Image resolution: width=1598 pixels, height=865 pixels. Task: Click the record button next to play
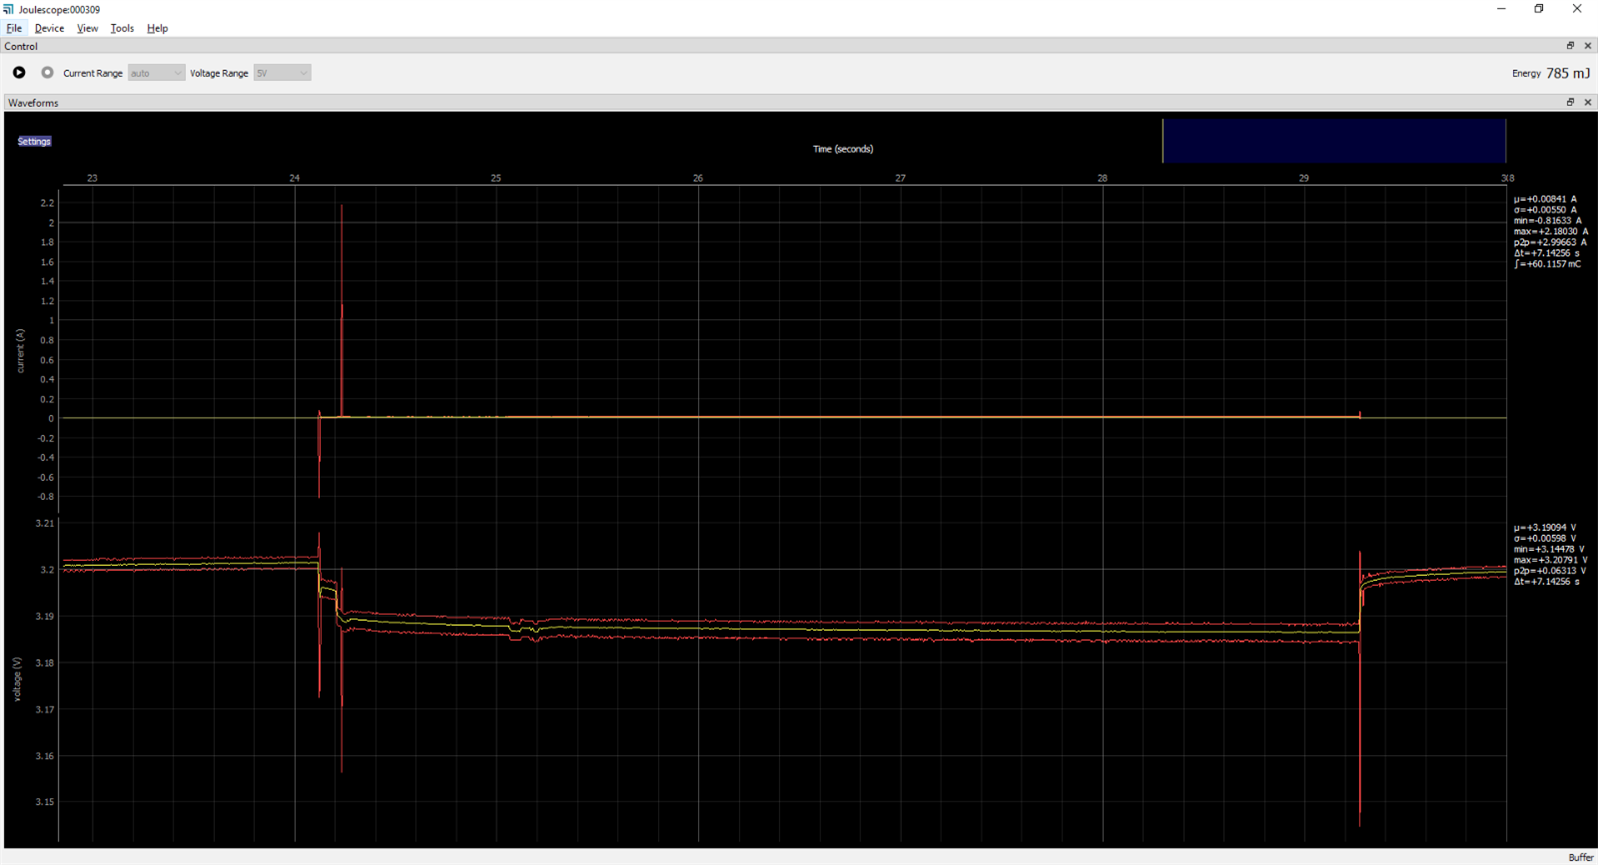point(47,73)
